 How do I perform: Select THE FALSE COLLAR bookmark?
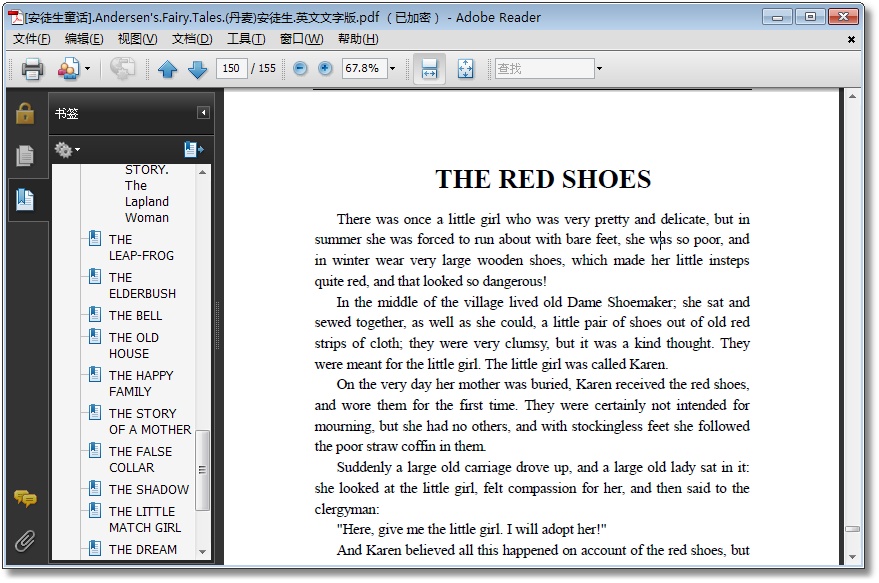click(140, 459)
